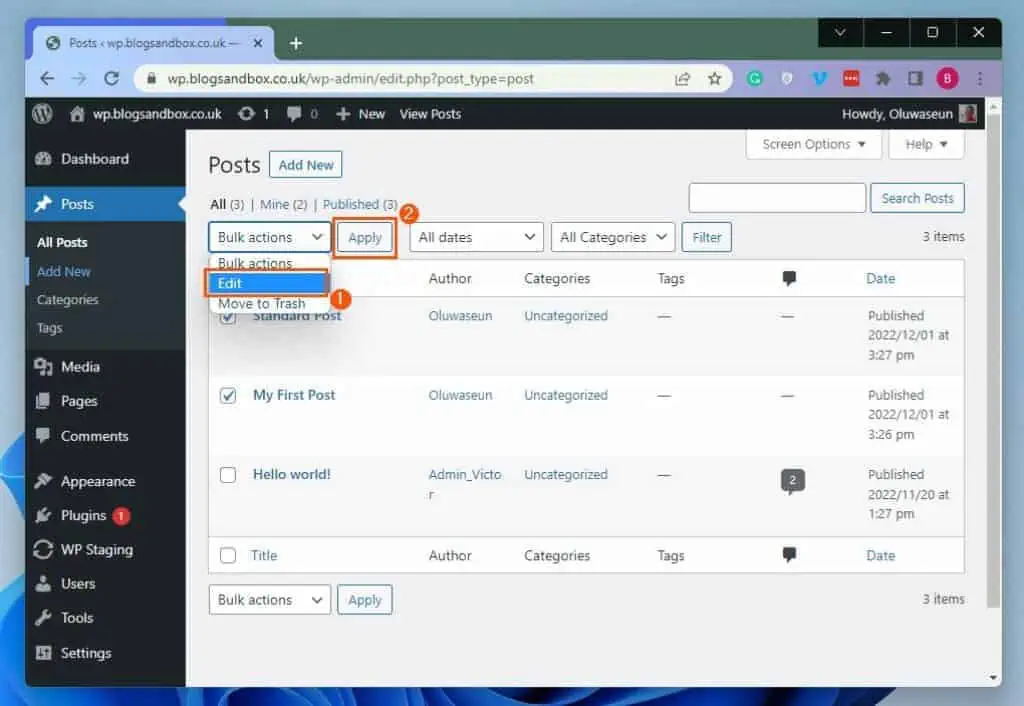Open Add New in Posts submenu

tap(63, 271)
